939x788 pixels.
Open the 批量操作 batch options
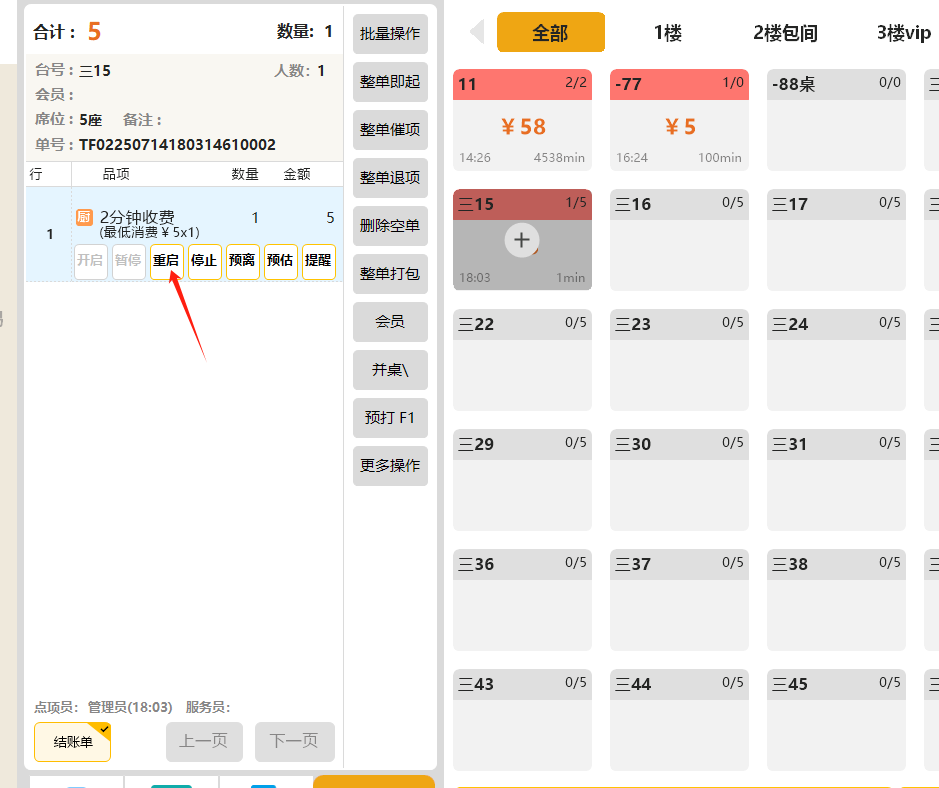[390, 34]
